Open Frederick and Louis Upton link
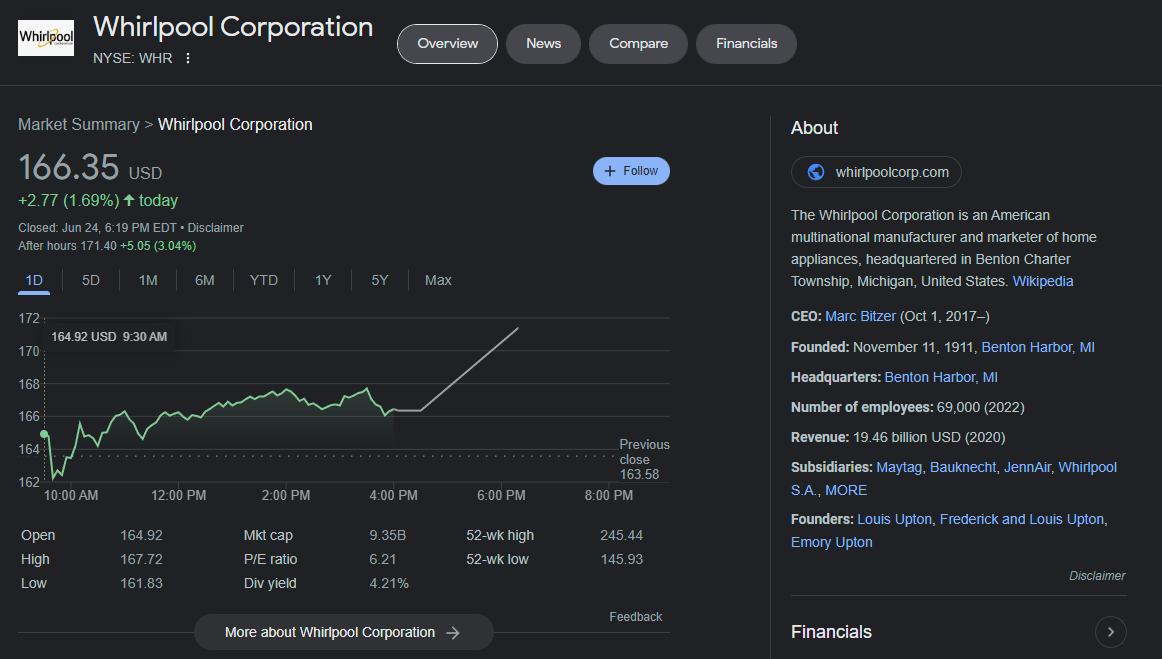The image size is (1162, 659). coord(1022,520)
